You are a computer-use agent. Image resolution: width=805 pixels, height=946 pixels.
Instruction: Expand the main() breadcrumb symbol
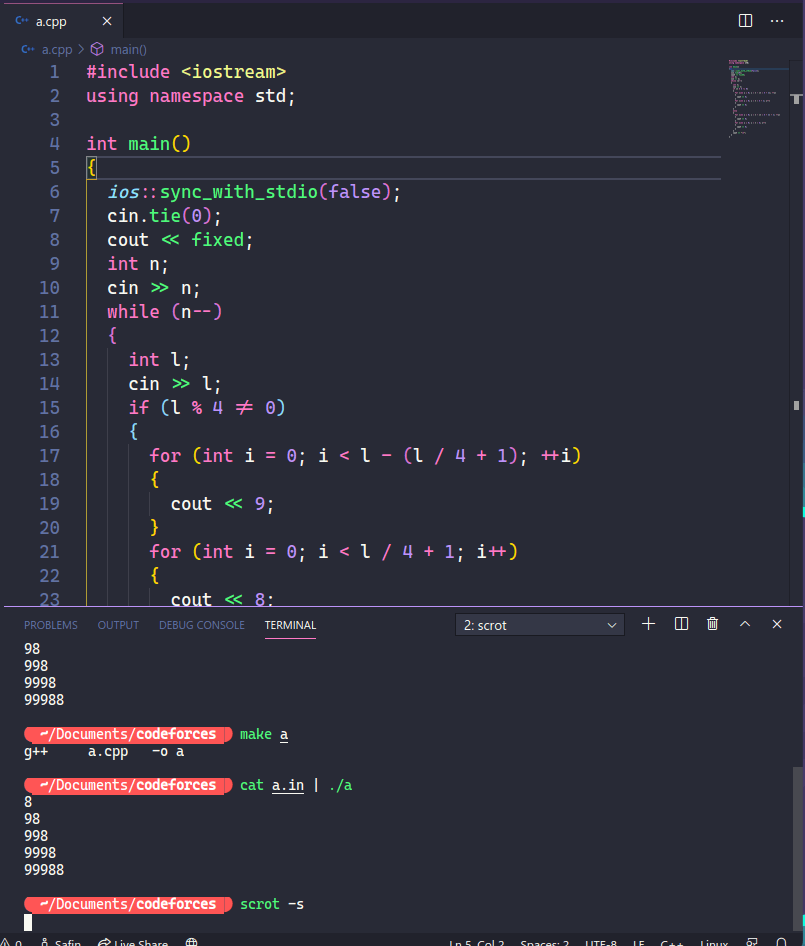click(x=128, y=49)
